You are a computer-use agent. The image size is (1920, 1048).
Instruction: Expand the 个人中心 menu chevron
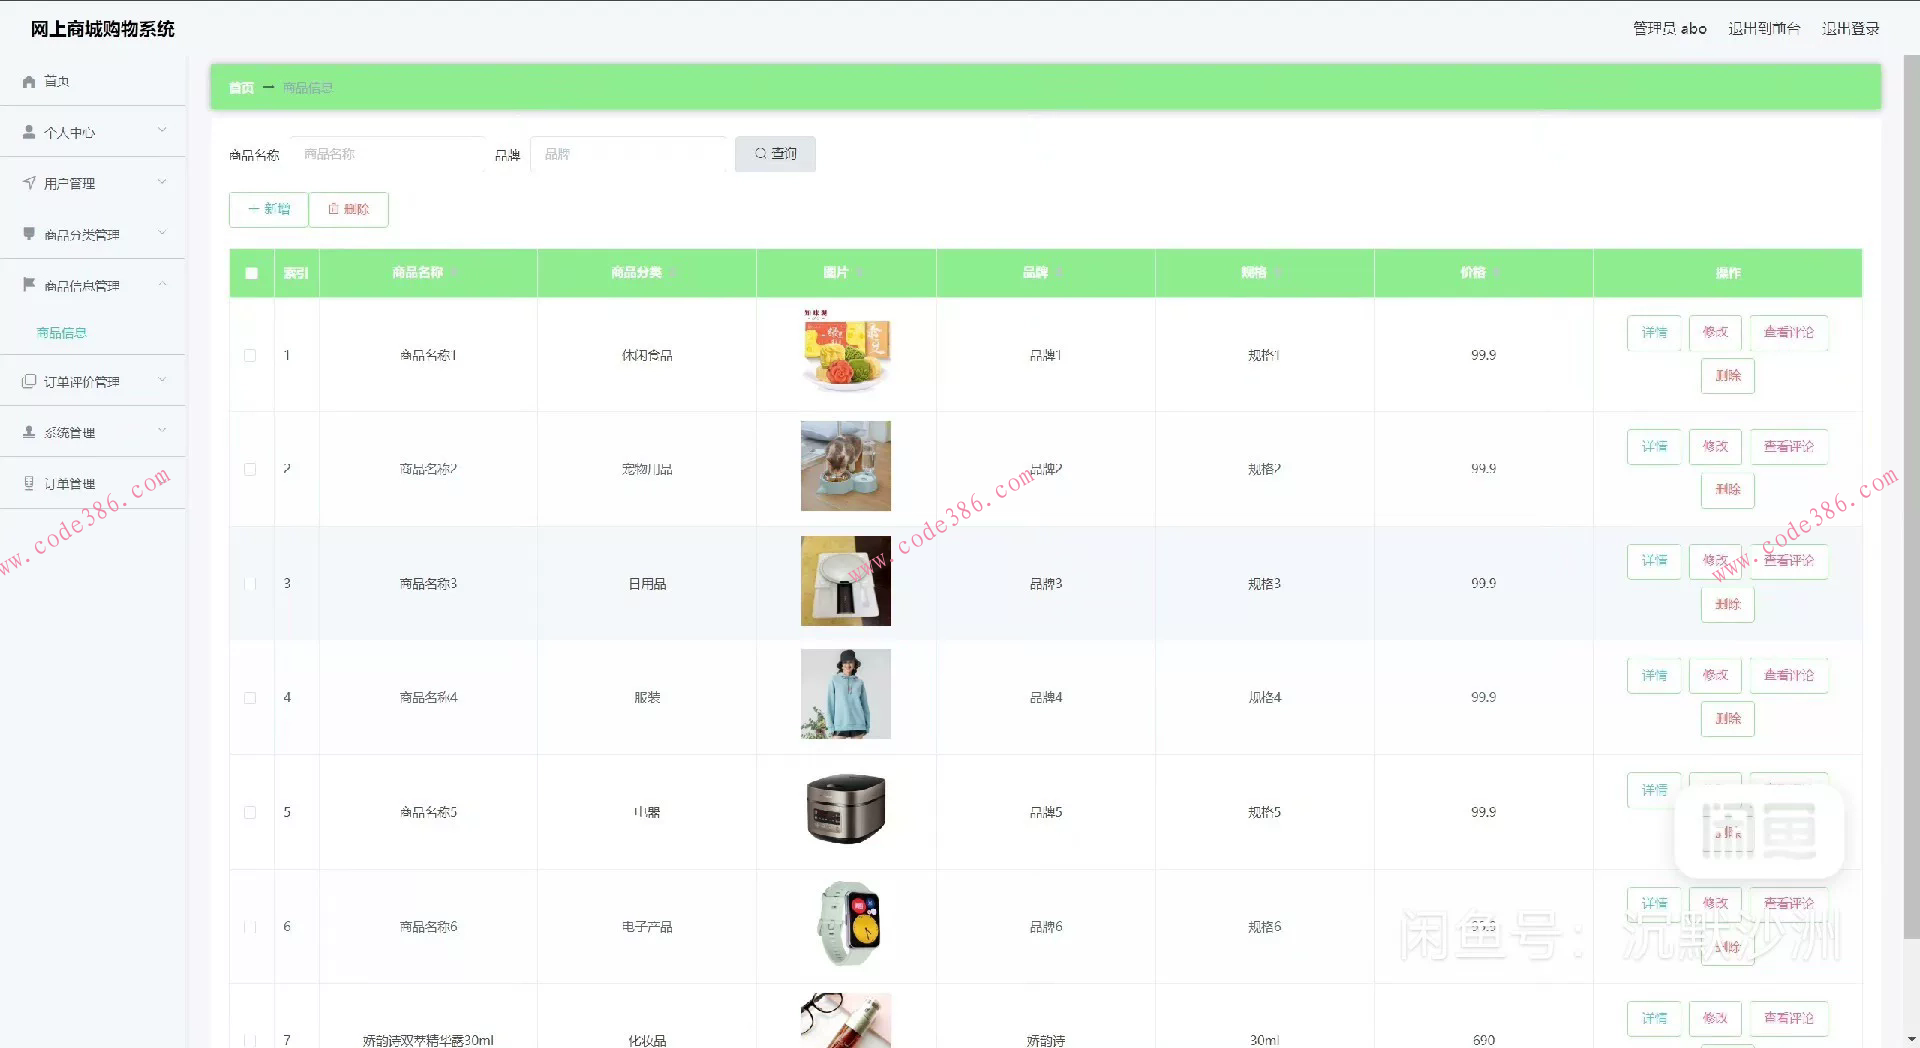(x=162, y=131)
